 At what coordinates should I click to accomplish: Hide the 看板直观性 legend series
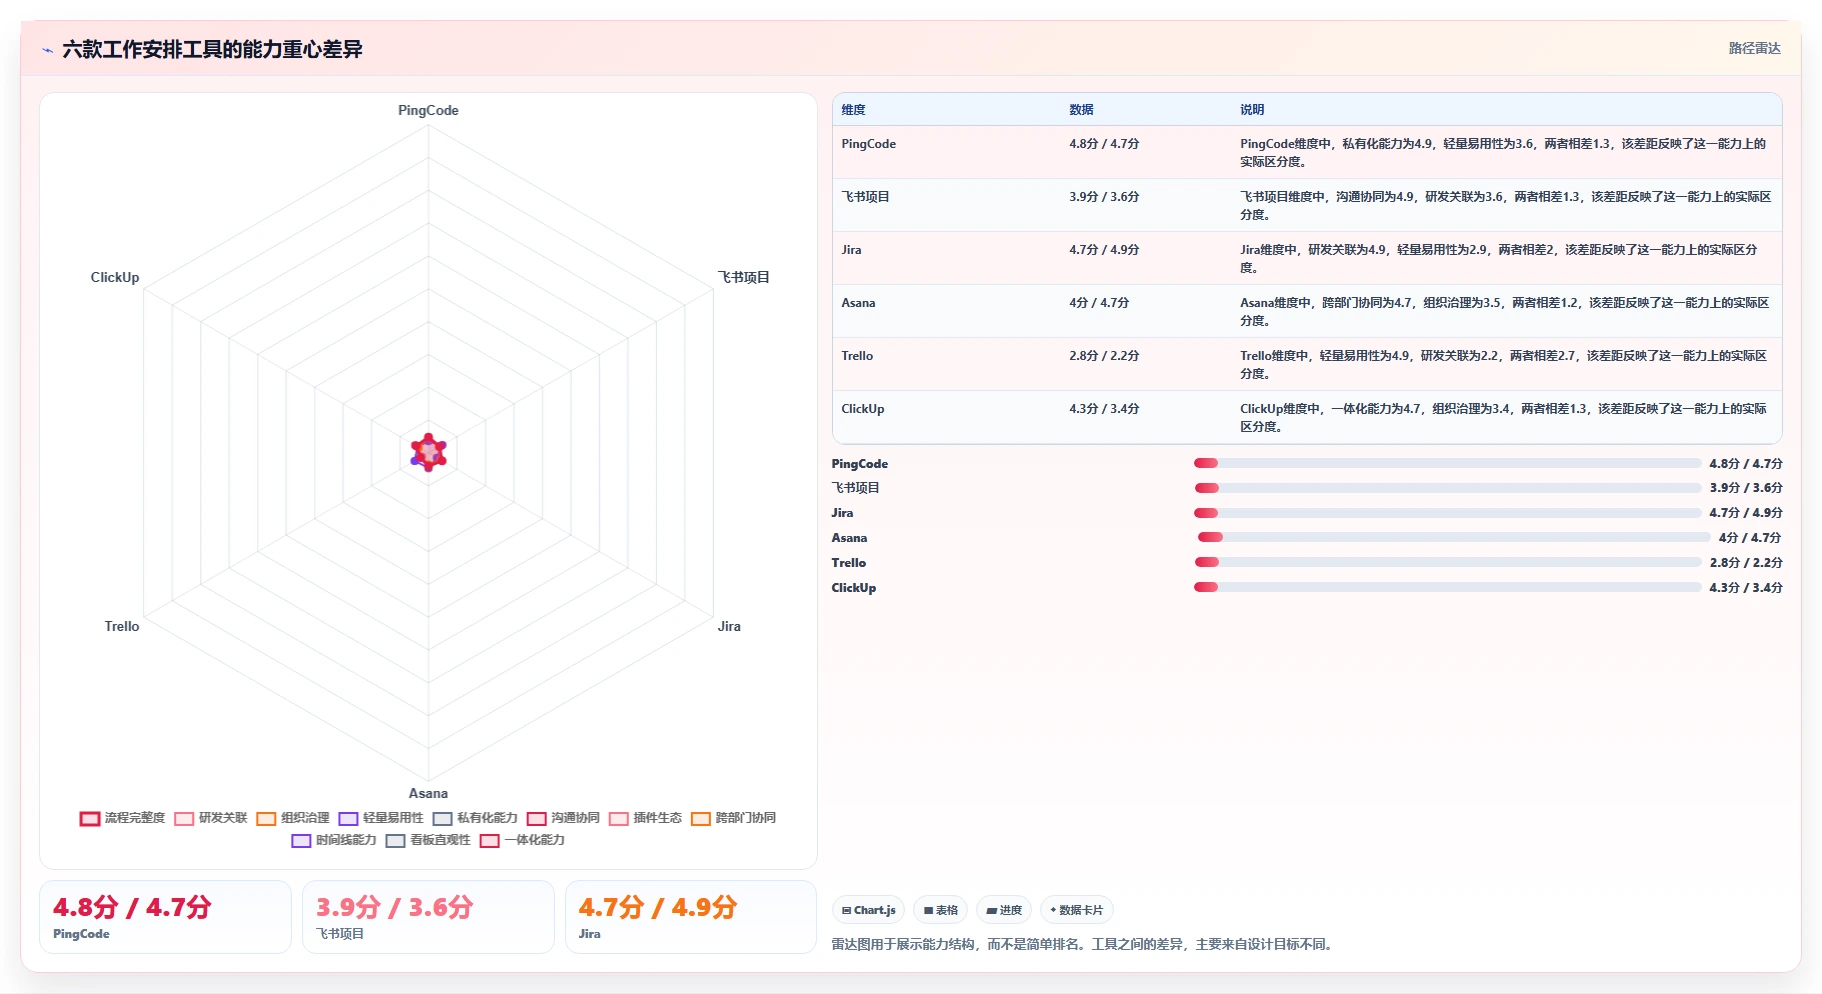pos(428,840)
